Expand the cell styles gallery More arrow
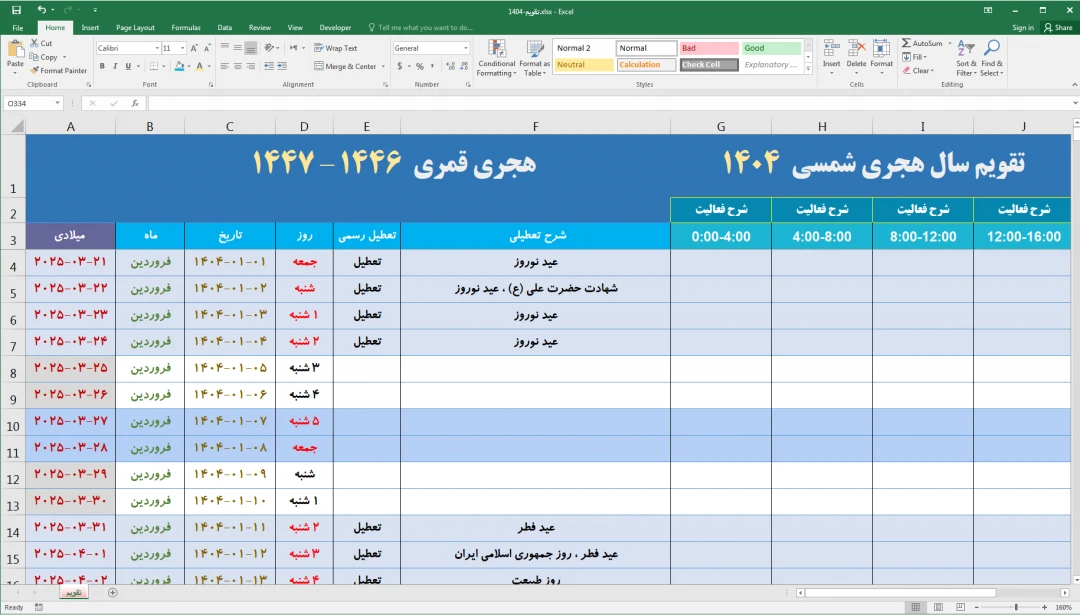The height and width of the screenshot is (615, 1080). tap(808, 68)
